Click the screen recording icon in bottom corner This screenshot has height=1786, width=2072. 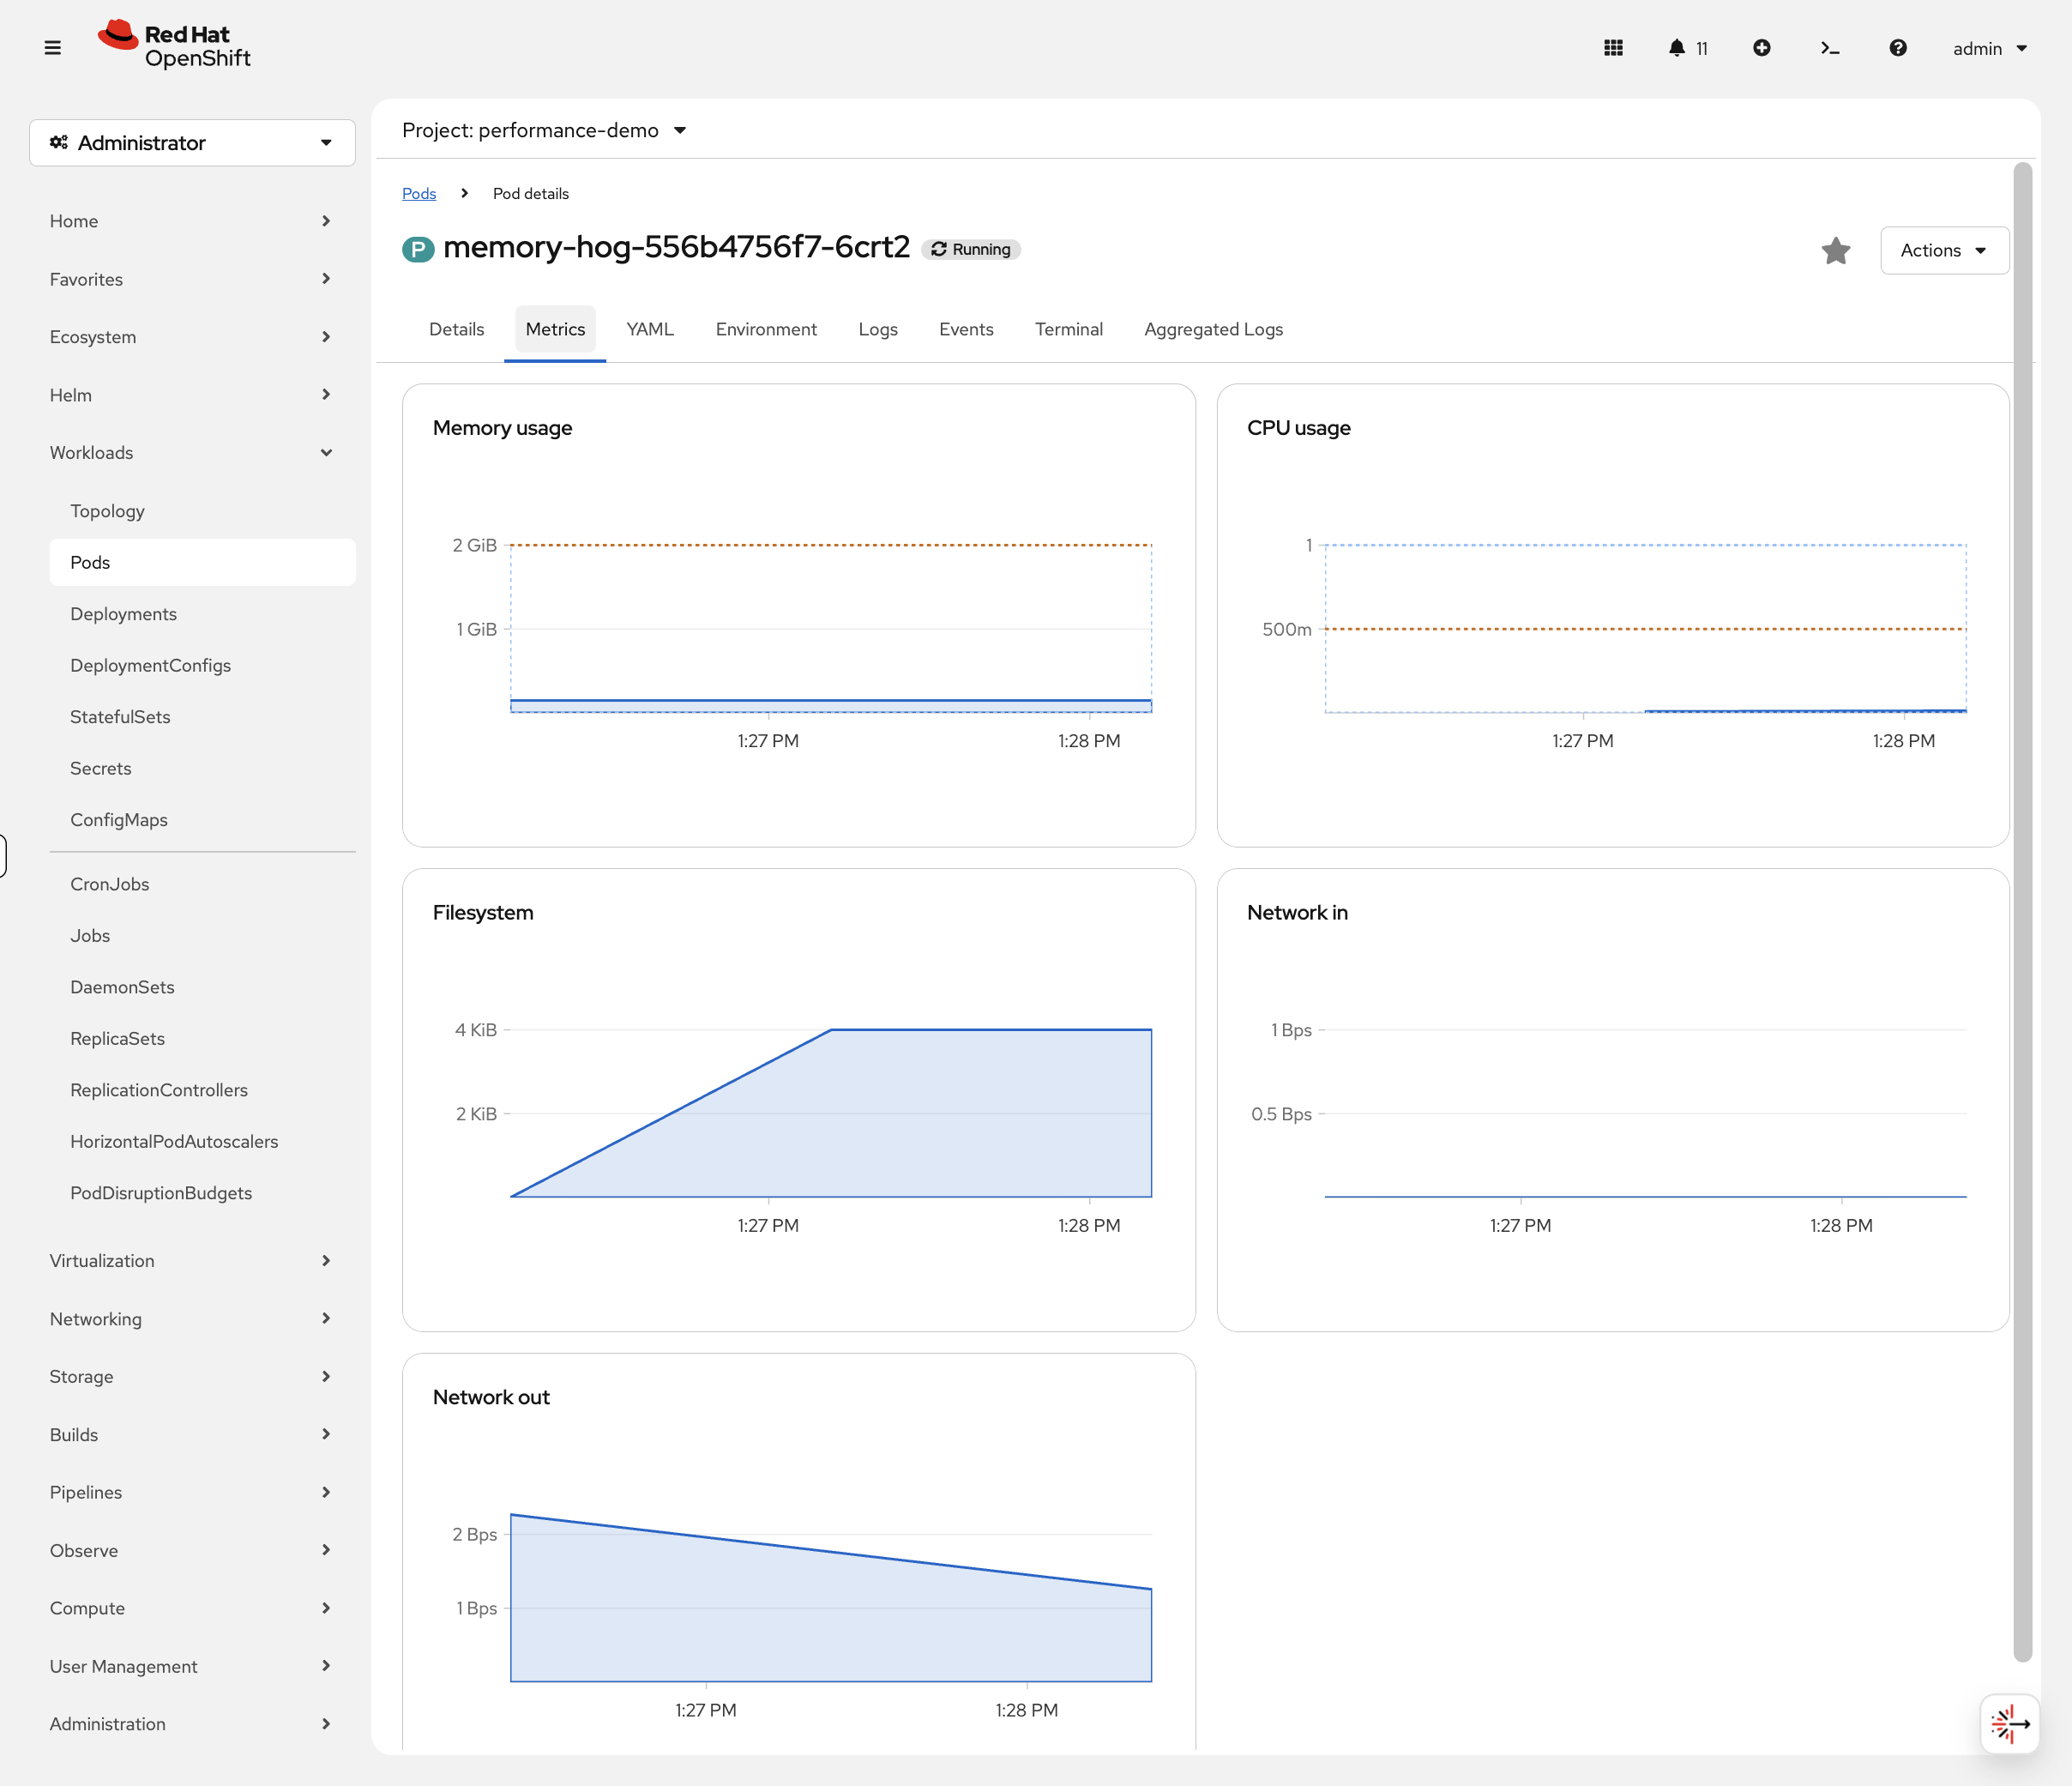(2010, 1723)
